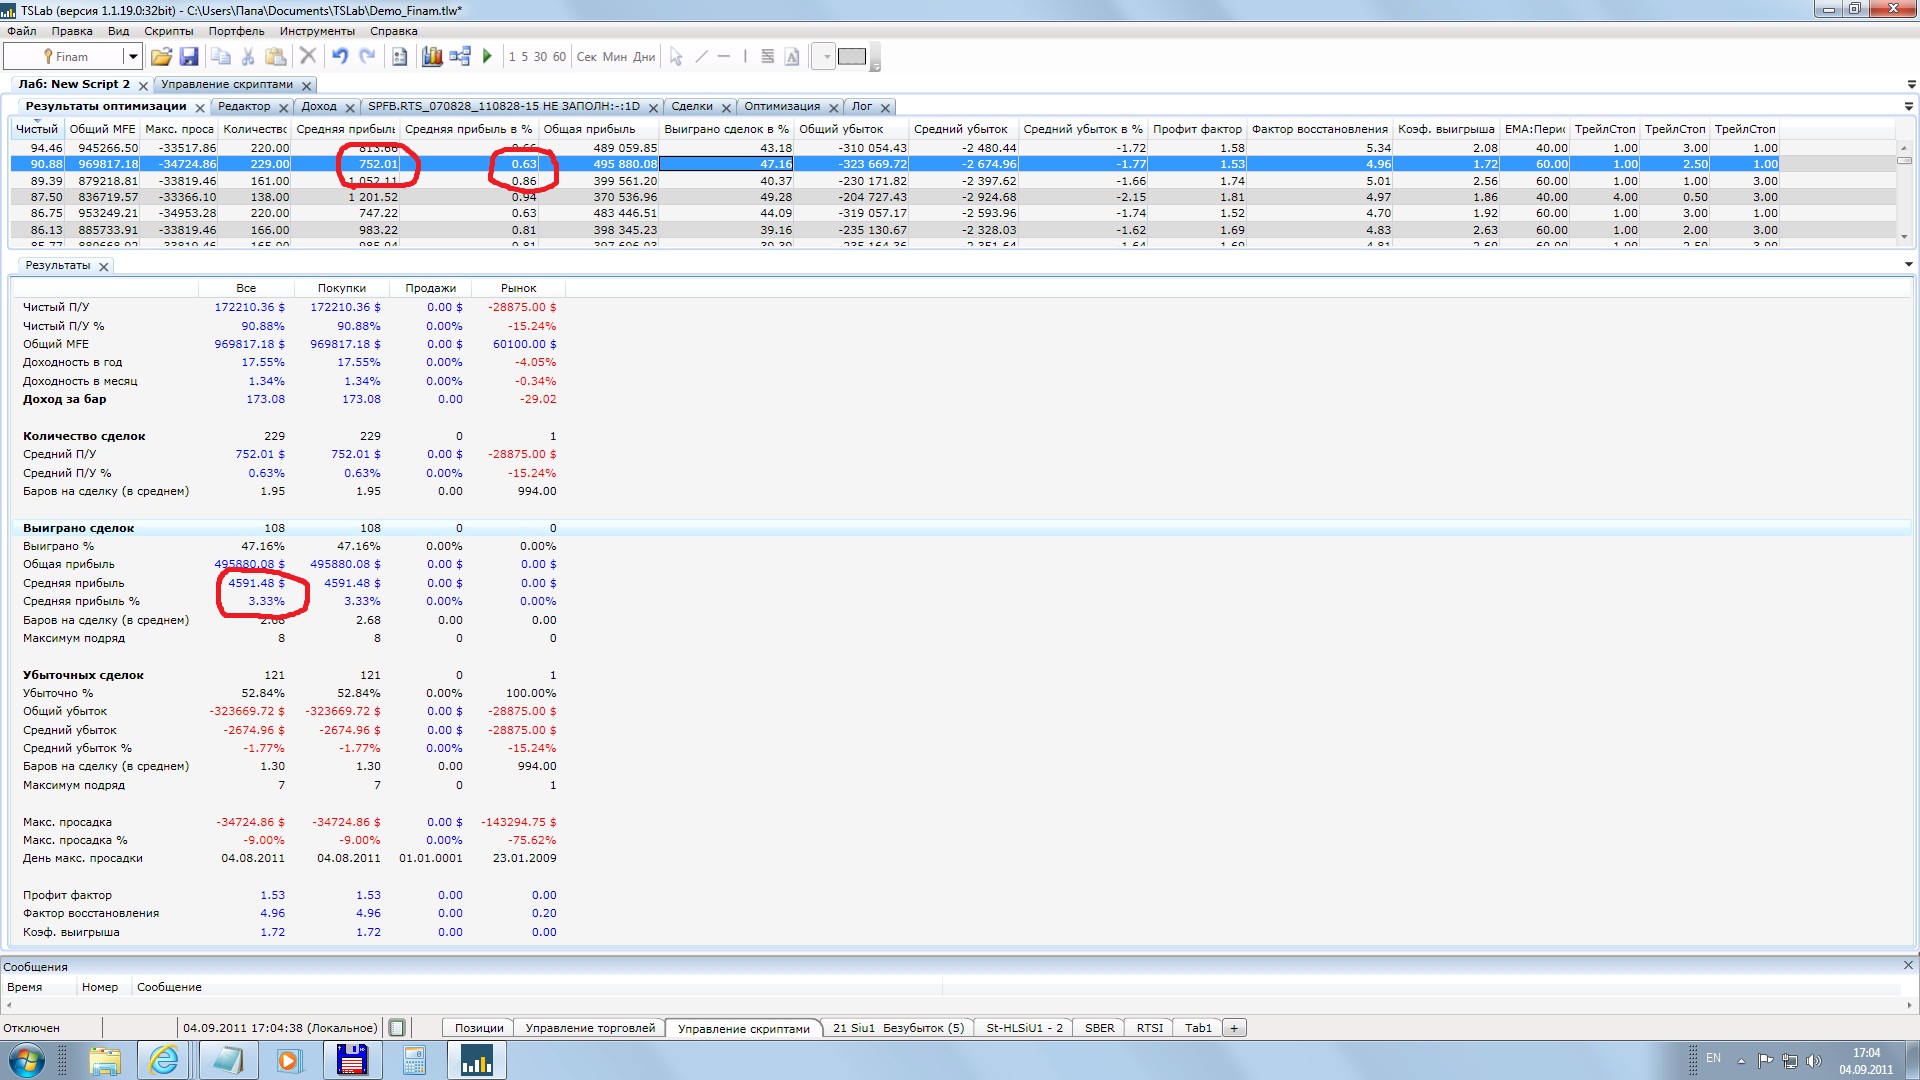Select the 30 interval toolbar button

point(540,57)
